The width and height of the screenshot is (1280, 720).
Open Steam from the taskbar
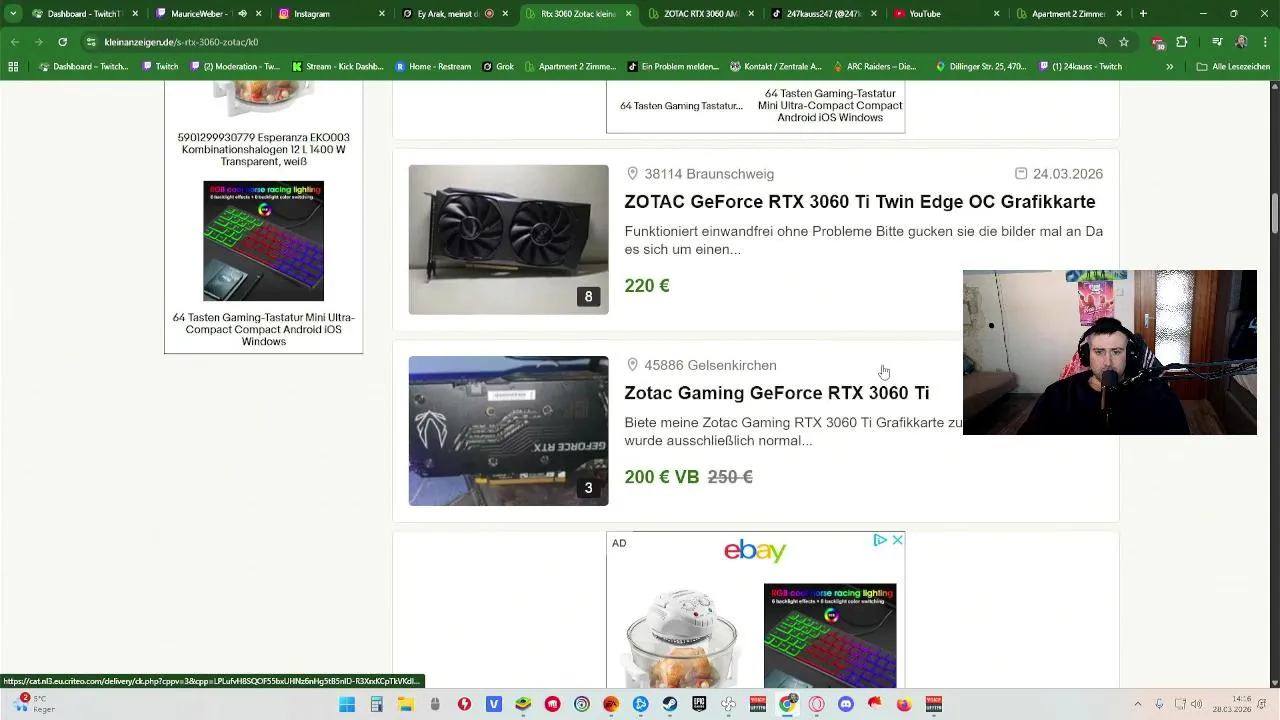tap(670, 704)
